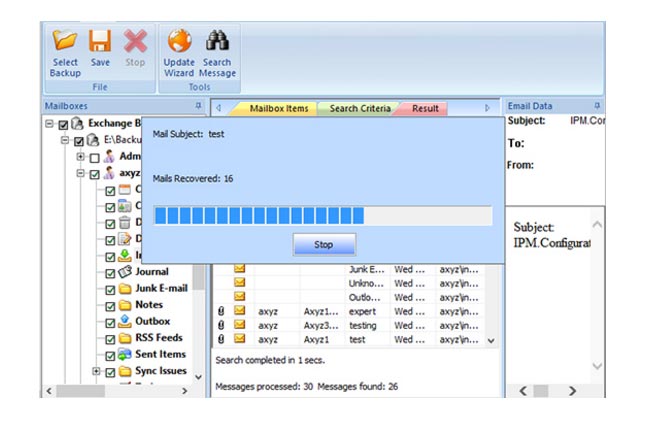Click the Adm mailbox user icon
Viewport: 645px width, 421px height.
109,156
